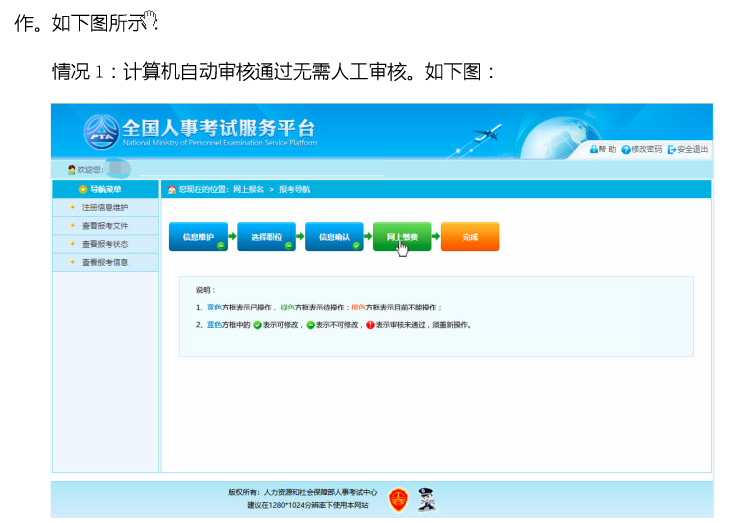
Task: Click the home icon in the breadcrumb
Action: point(172,190)
